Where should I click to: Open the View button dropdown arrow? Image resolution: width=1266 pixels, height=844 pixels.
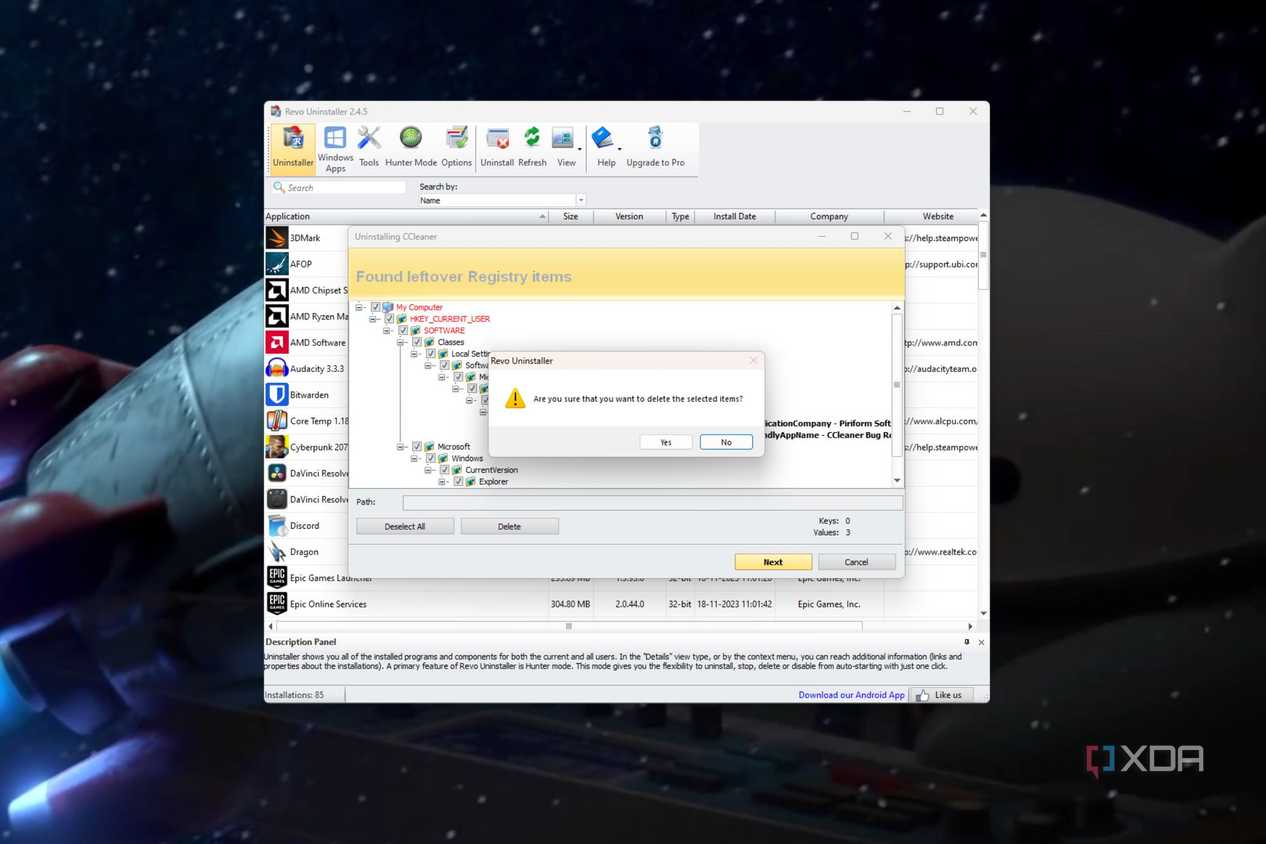coord(580,150)
